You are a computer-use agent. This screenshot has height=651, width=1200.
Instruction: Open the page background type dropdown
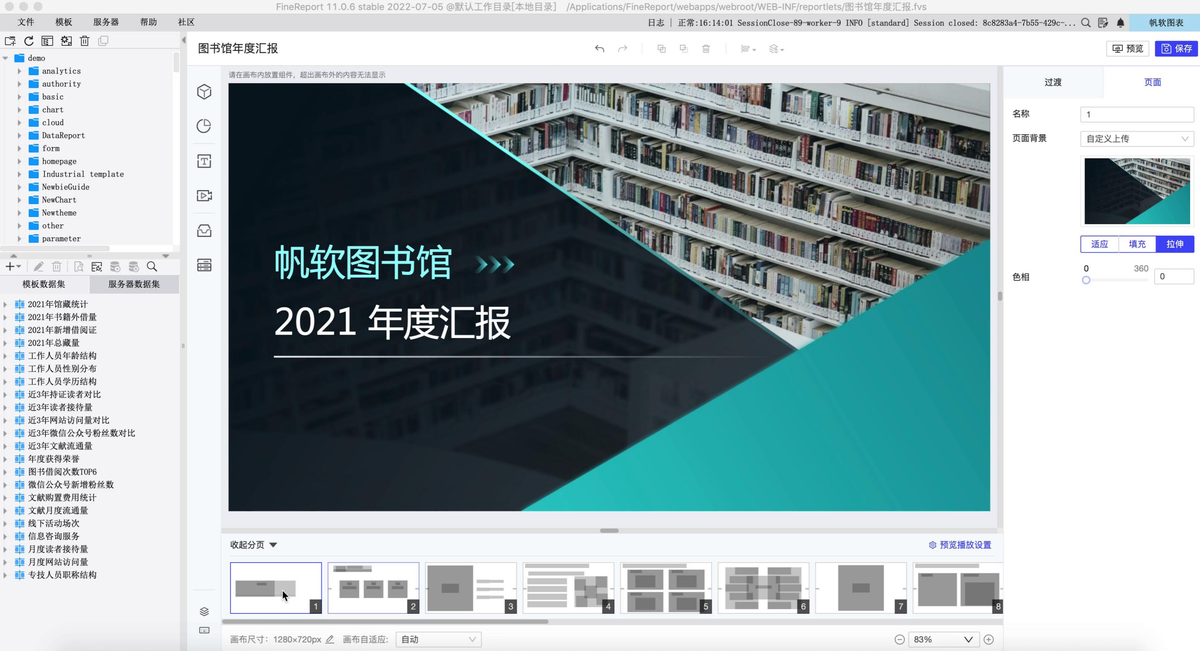(1137, 139)
